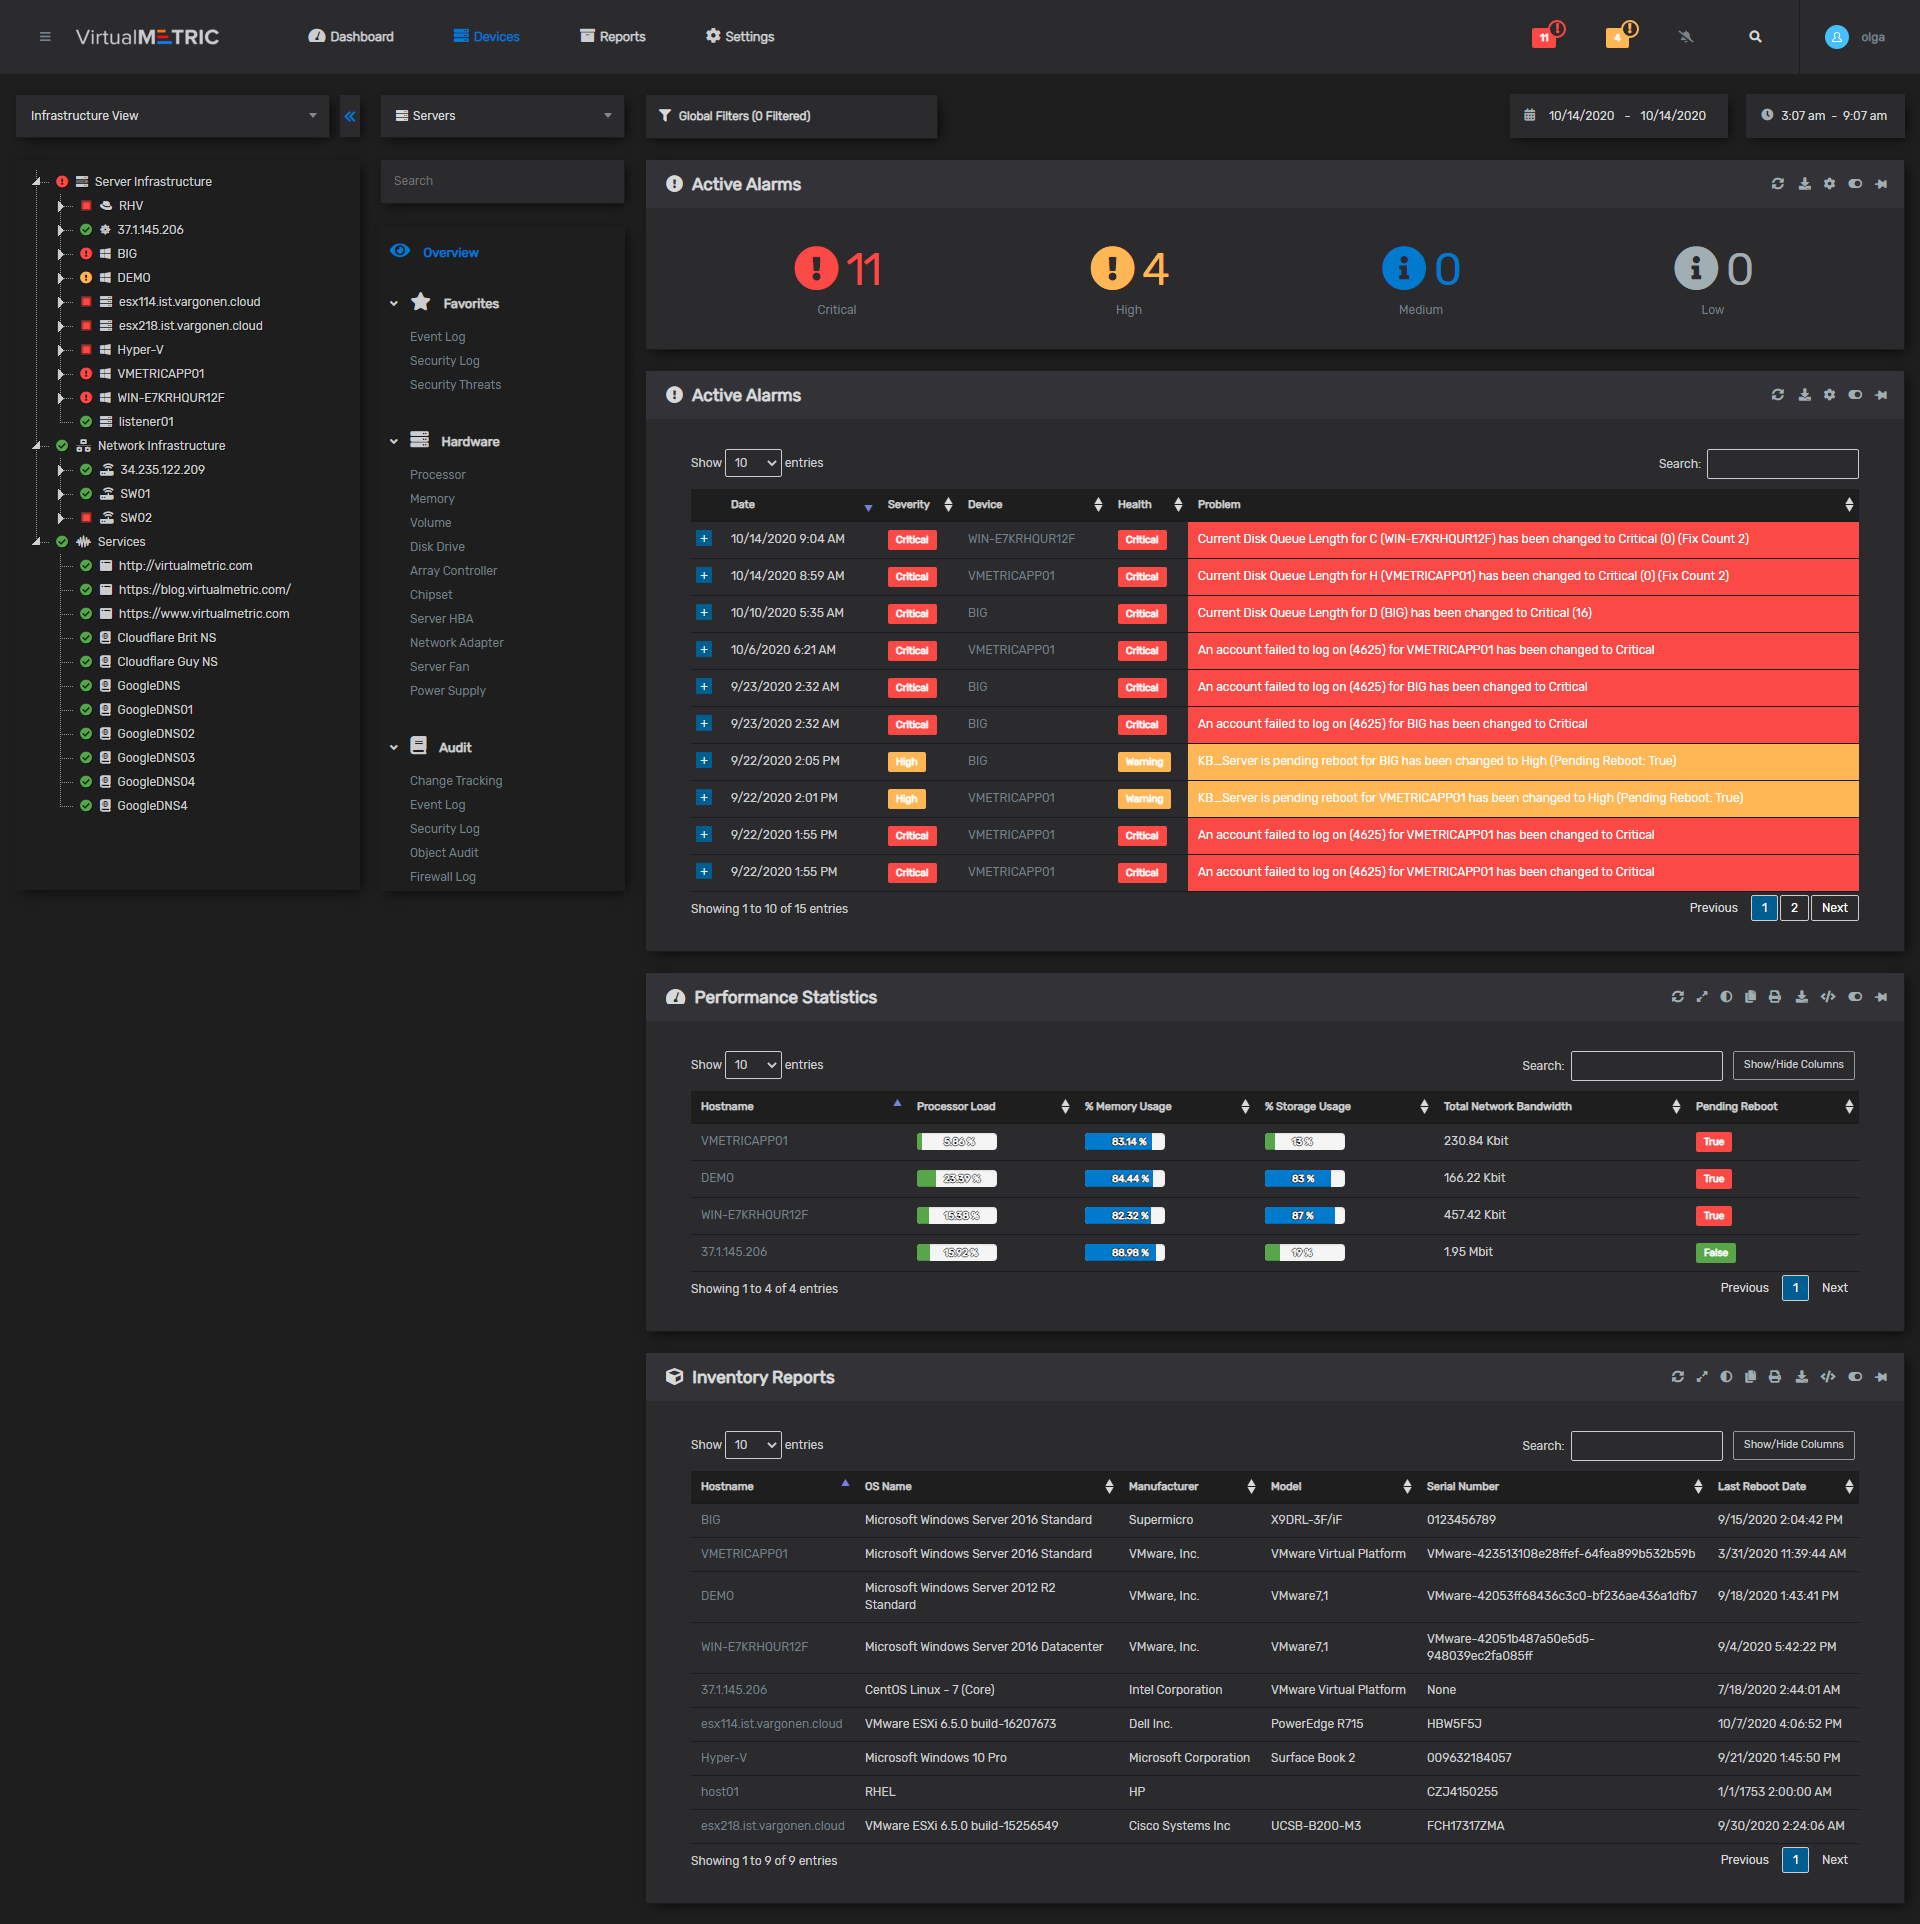This screenshot has height=1924, width=1920.
Task: Toggle the switch in Inventory Reports header
Action: click(x=1855, y=1377)
